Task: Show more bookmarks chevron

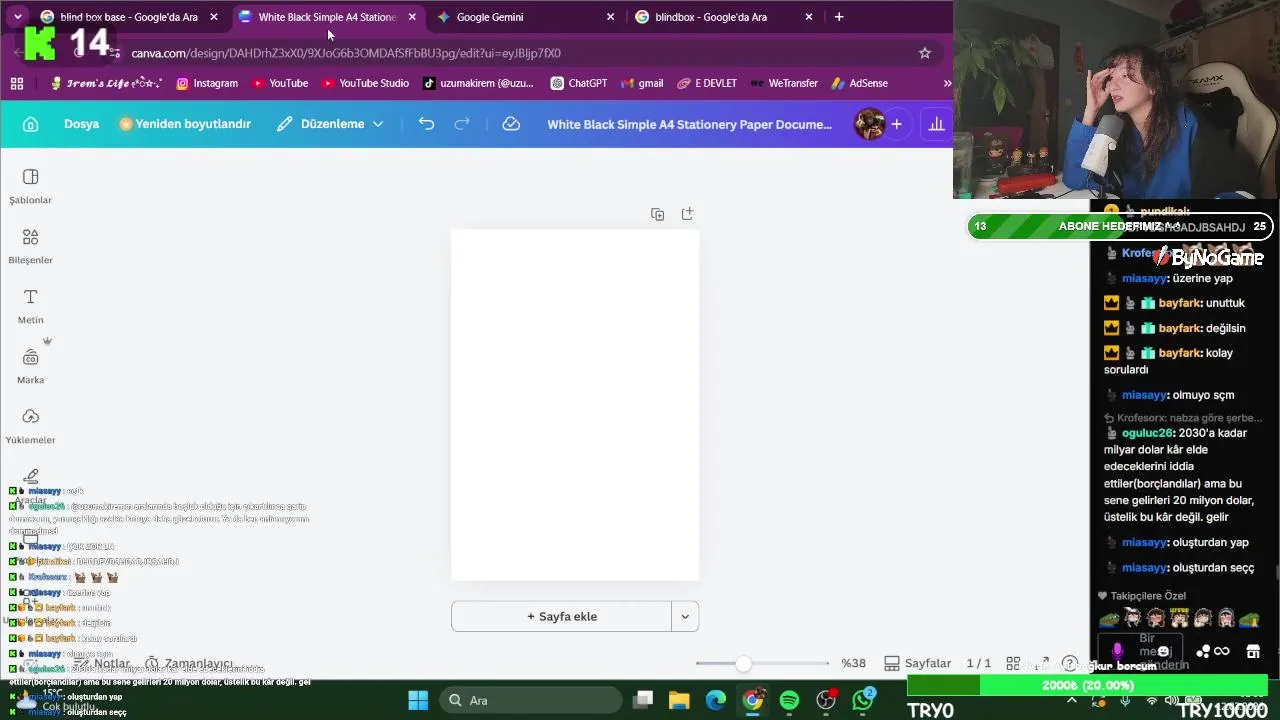Action: tap(947, 83)
